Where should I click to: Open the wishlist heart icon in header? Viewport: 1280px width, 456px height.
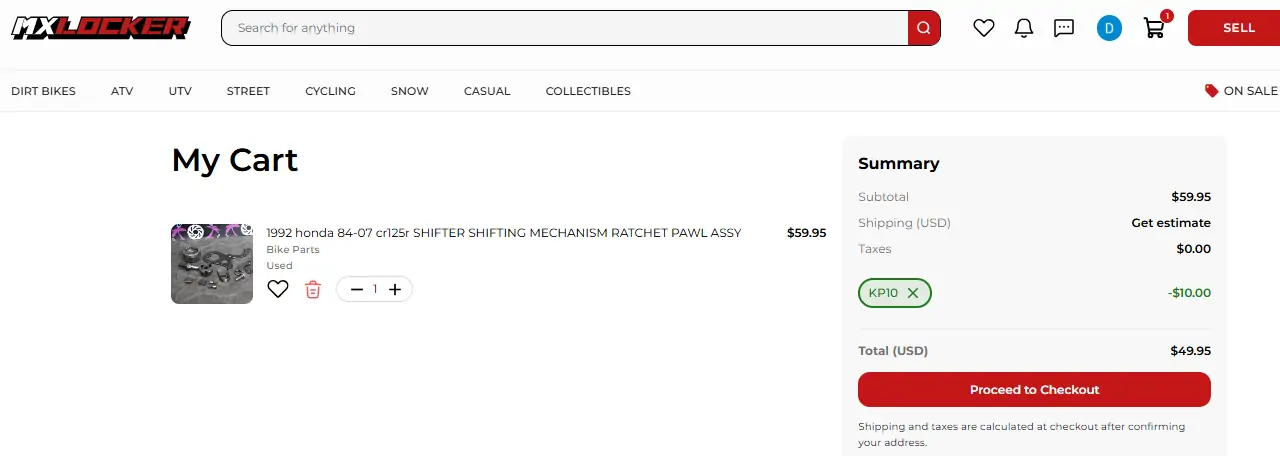coord(984,28)
